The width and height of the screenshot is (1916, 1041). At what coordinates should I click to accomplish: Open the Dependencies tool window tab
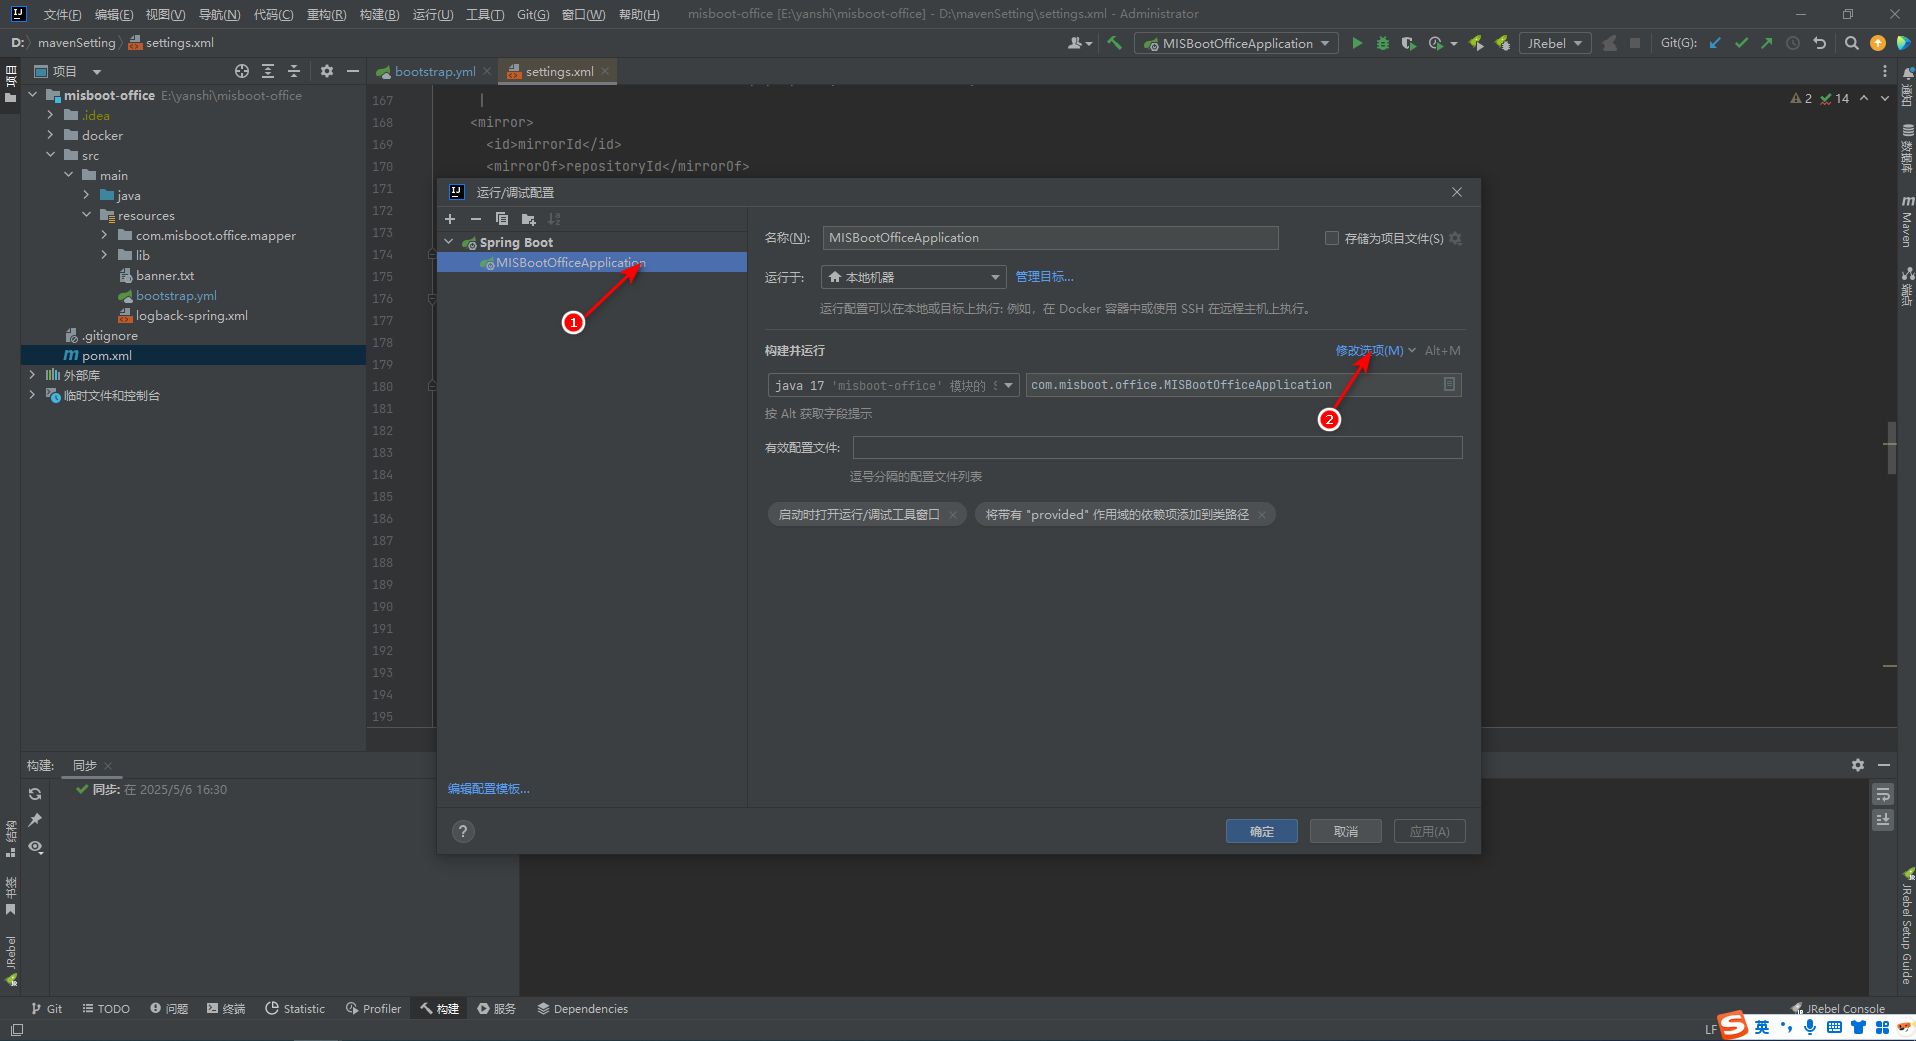(x=582, y=1008)
